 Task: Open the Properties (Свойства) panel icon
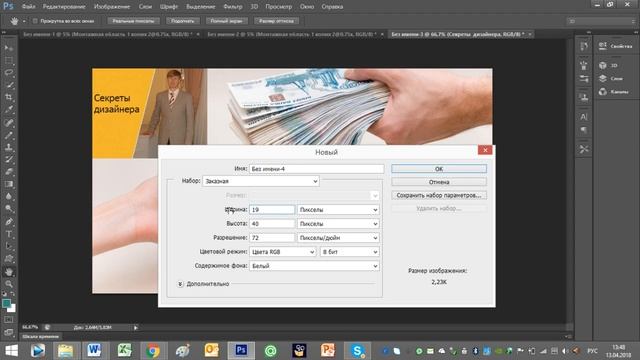point(603,46)
